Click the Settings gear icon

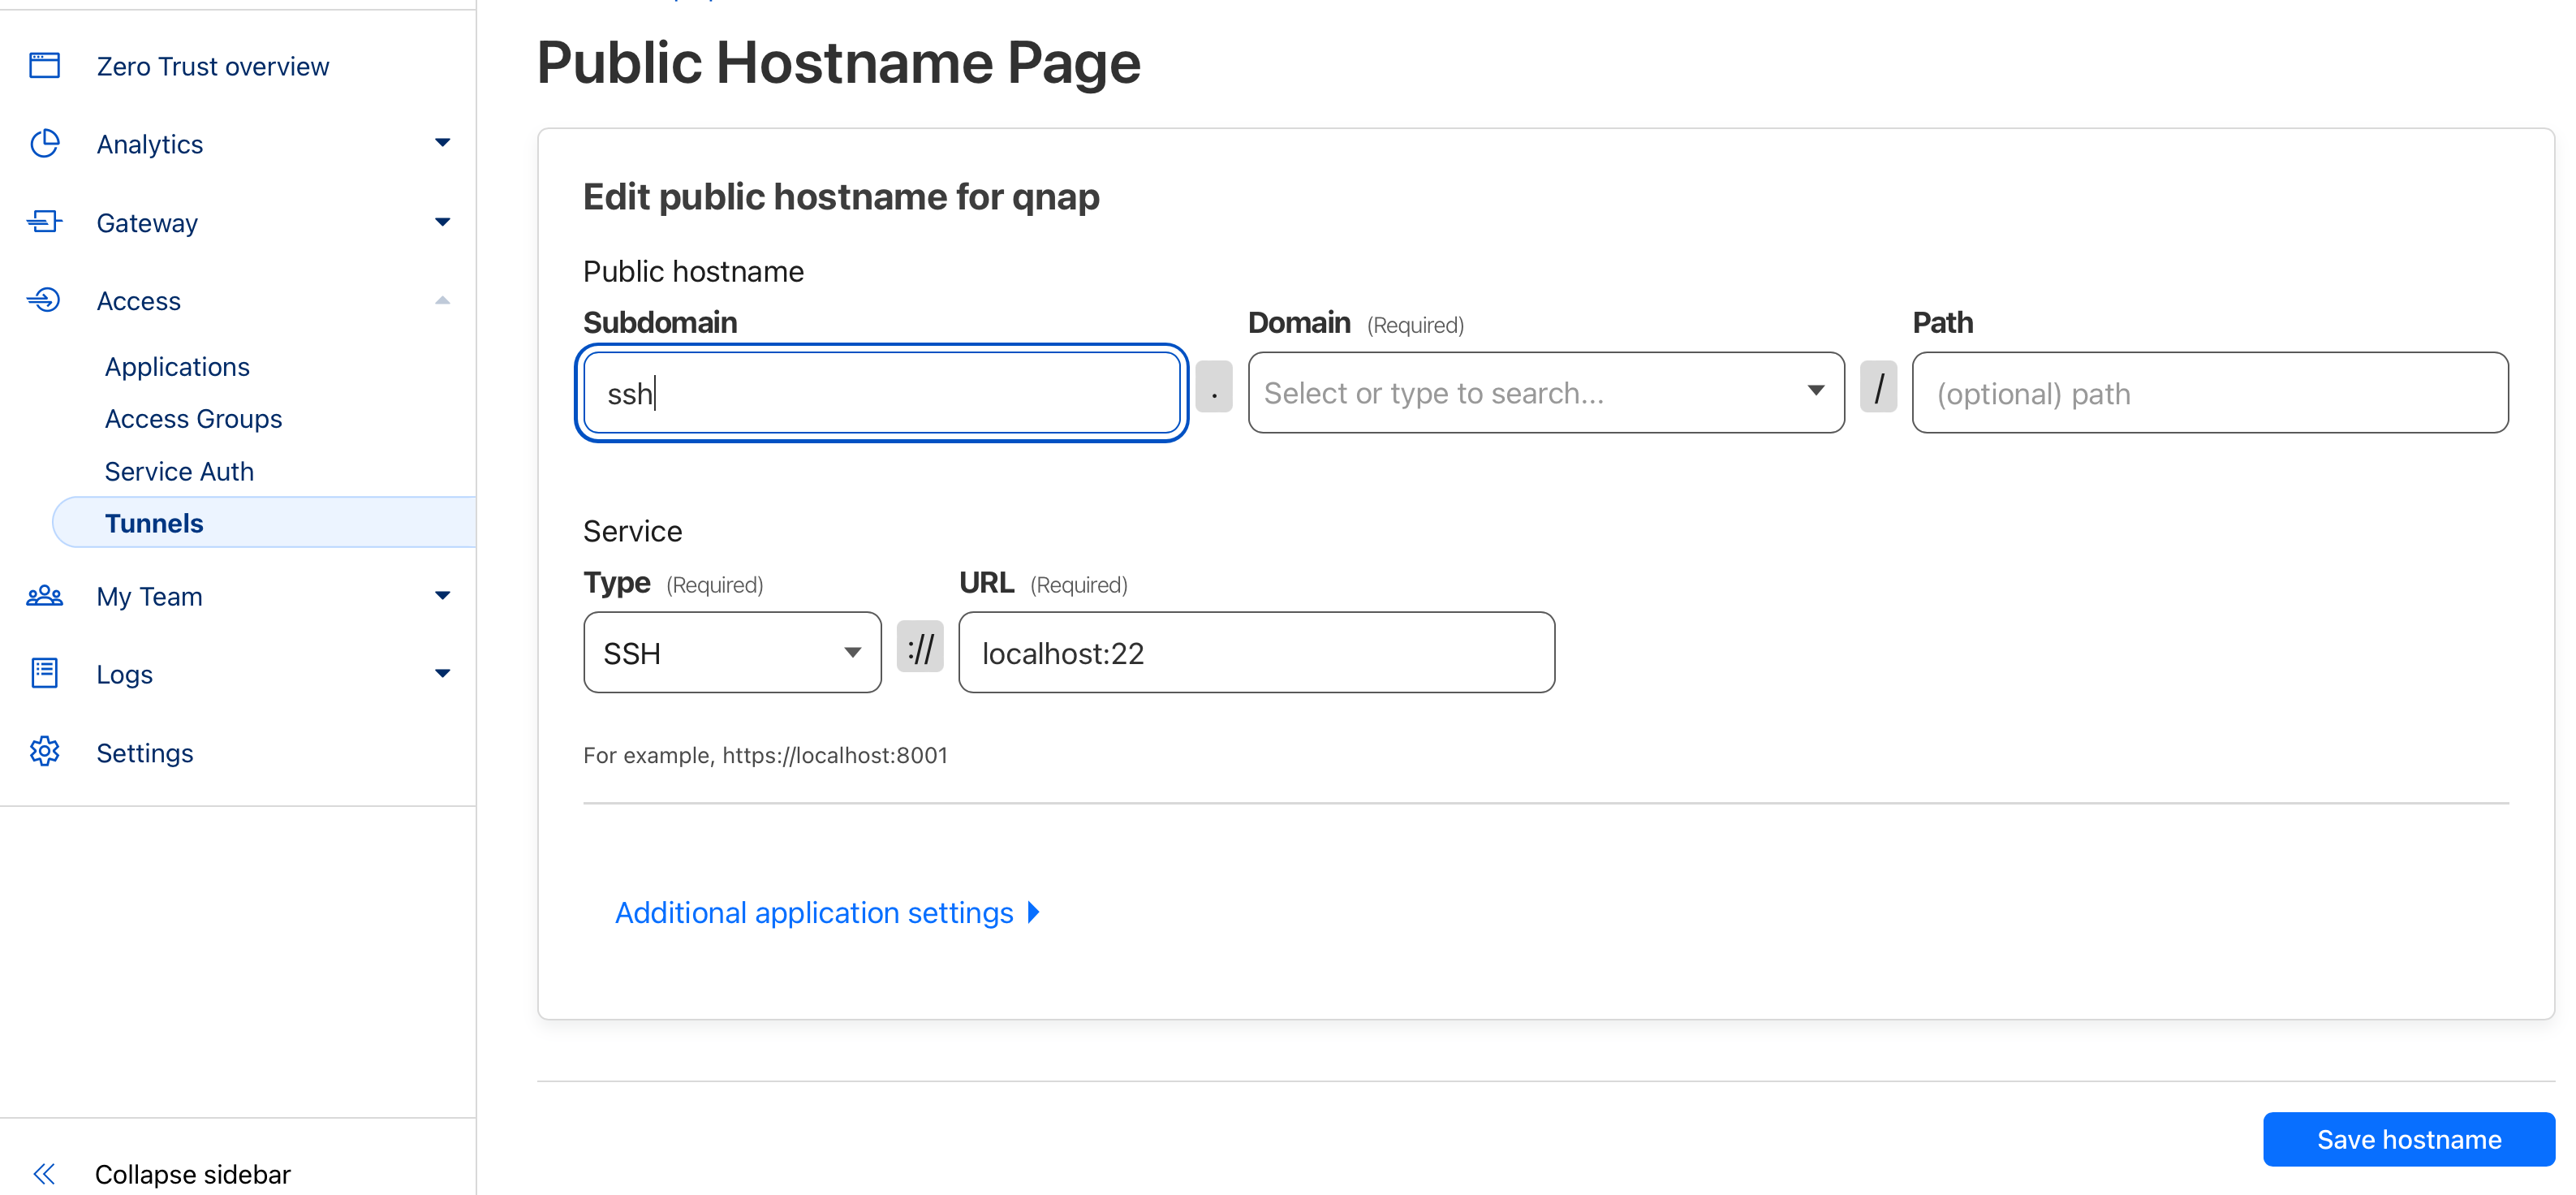(x=44, y=752)
